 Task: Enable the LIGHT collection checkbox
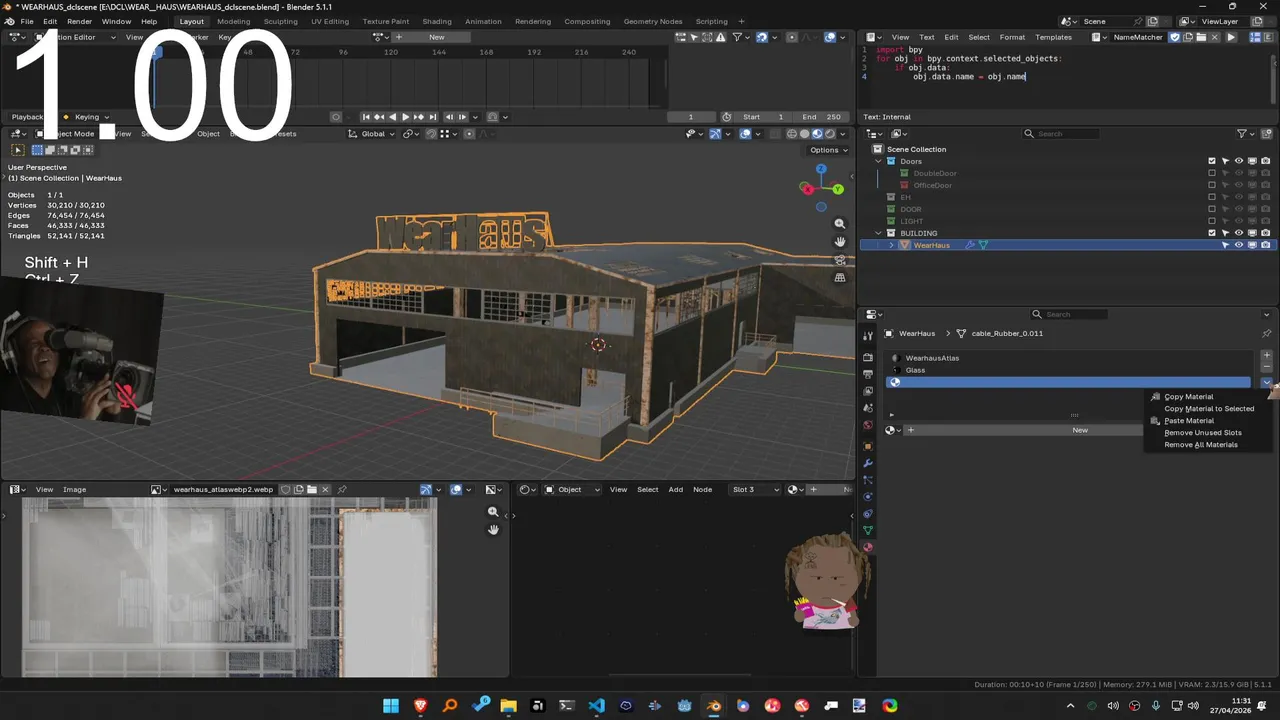point(1212,221)
